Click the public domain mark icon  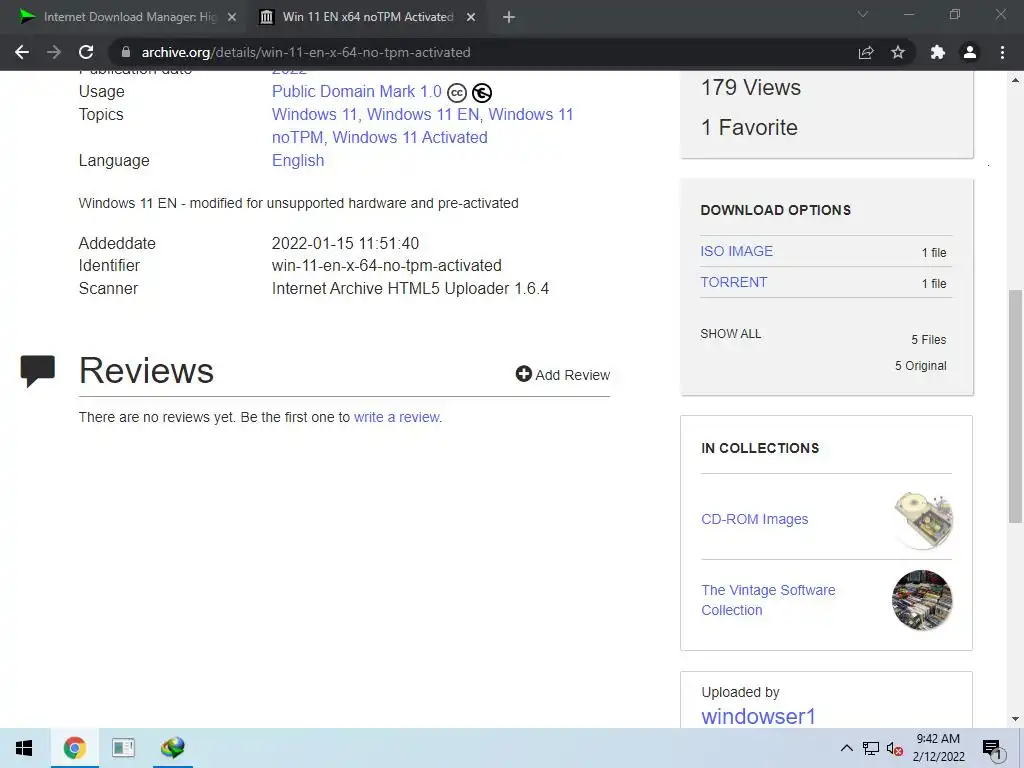pyautogui.click(x=482, y=93)
